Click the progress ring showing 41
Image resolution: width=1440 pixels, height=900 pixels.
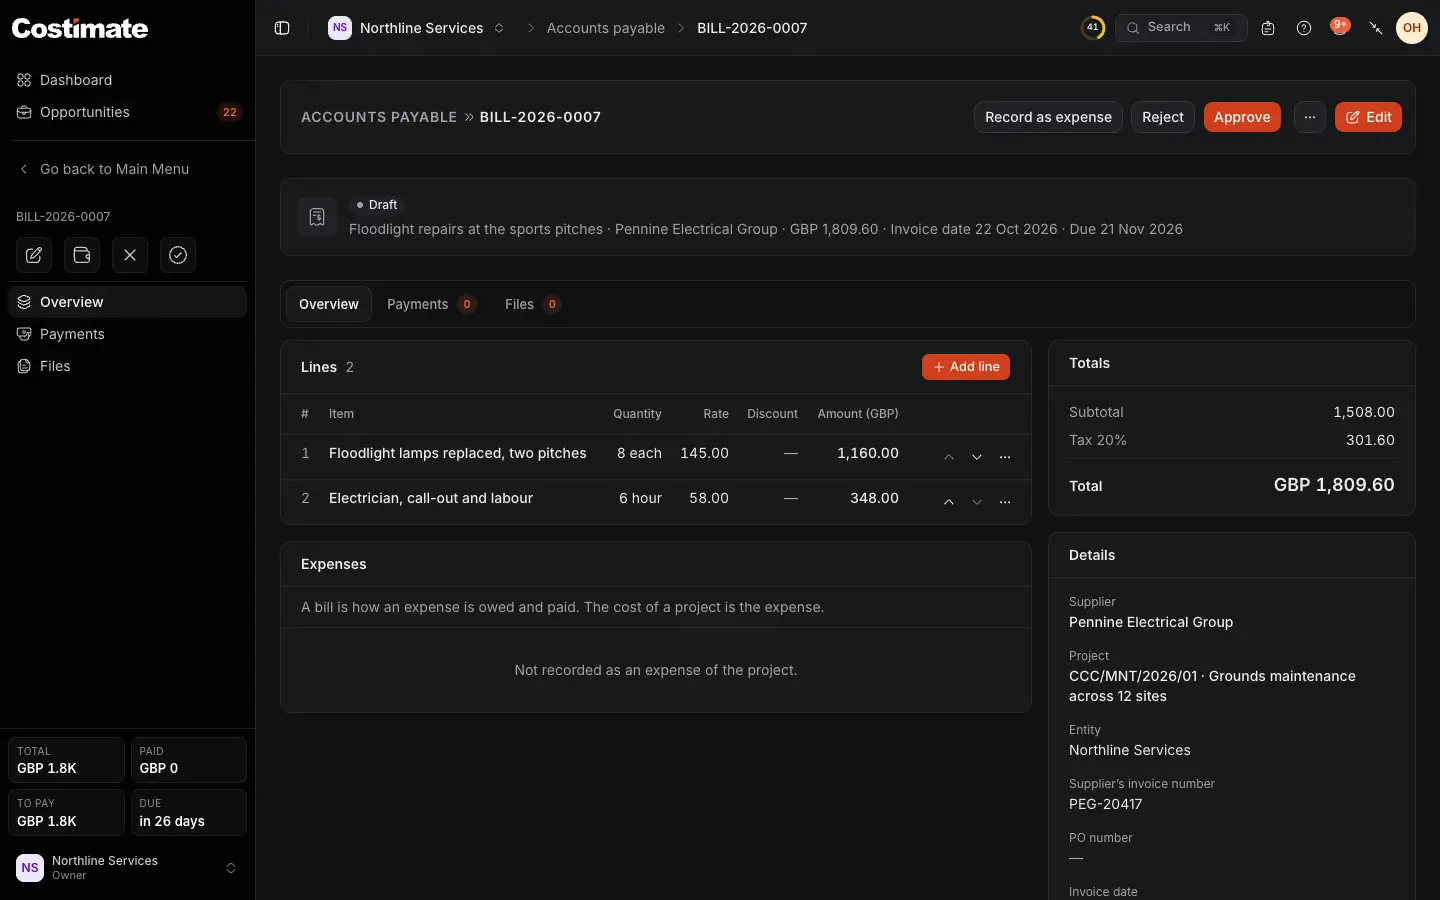tap(1093, 28)
